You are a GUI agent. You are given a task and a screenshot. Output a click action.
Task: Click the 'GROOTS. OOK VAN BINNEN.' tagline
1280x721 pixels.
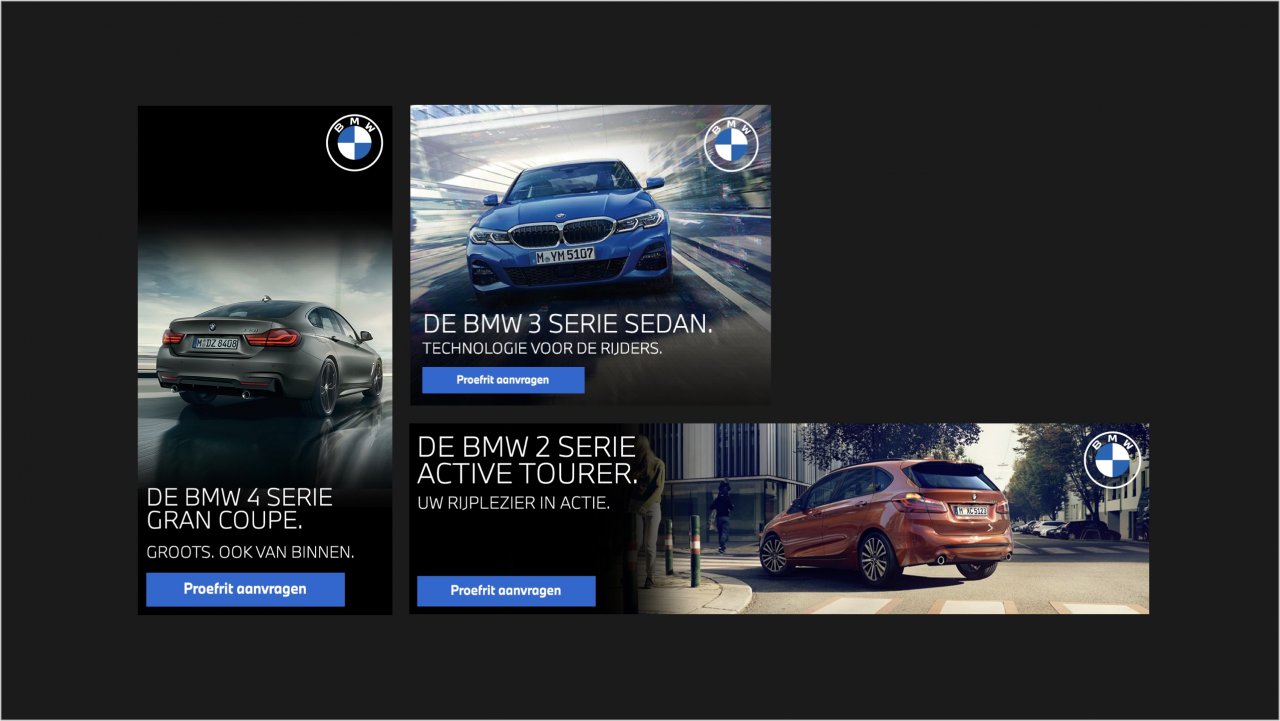(250, 552)
